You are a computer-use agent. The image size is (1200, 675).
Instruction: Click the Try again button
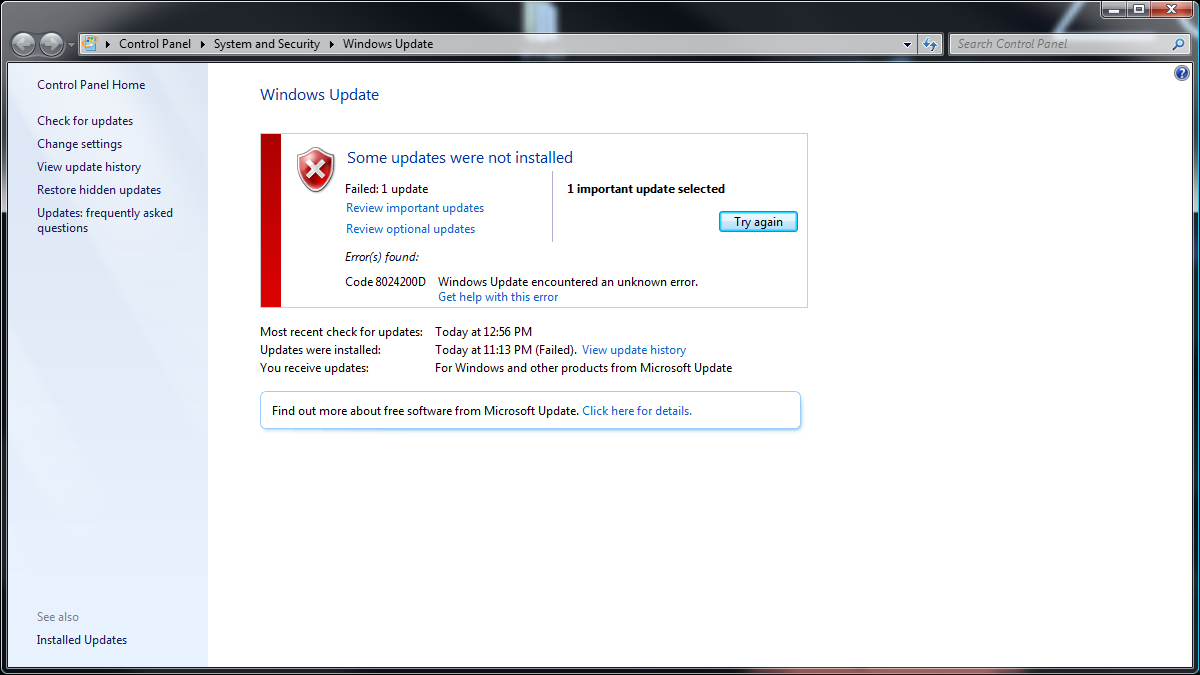tap(758, 222)
